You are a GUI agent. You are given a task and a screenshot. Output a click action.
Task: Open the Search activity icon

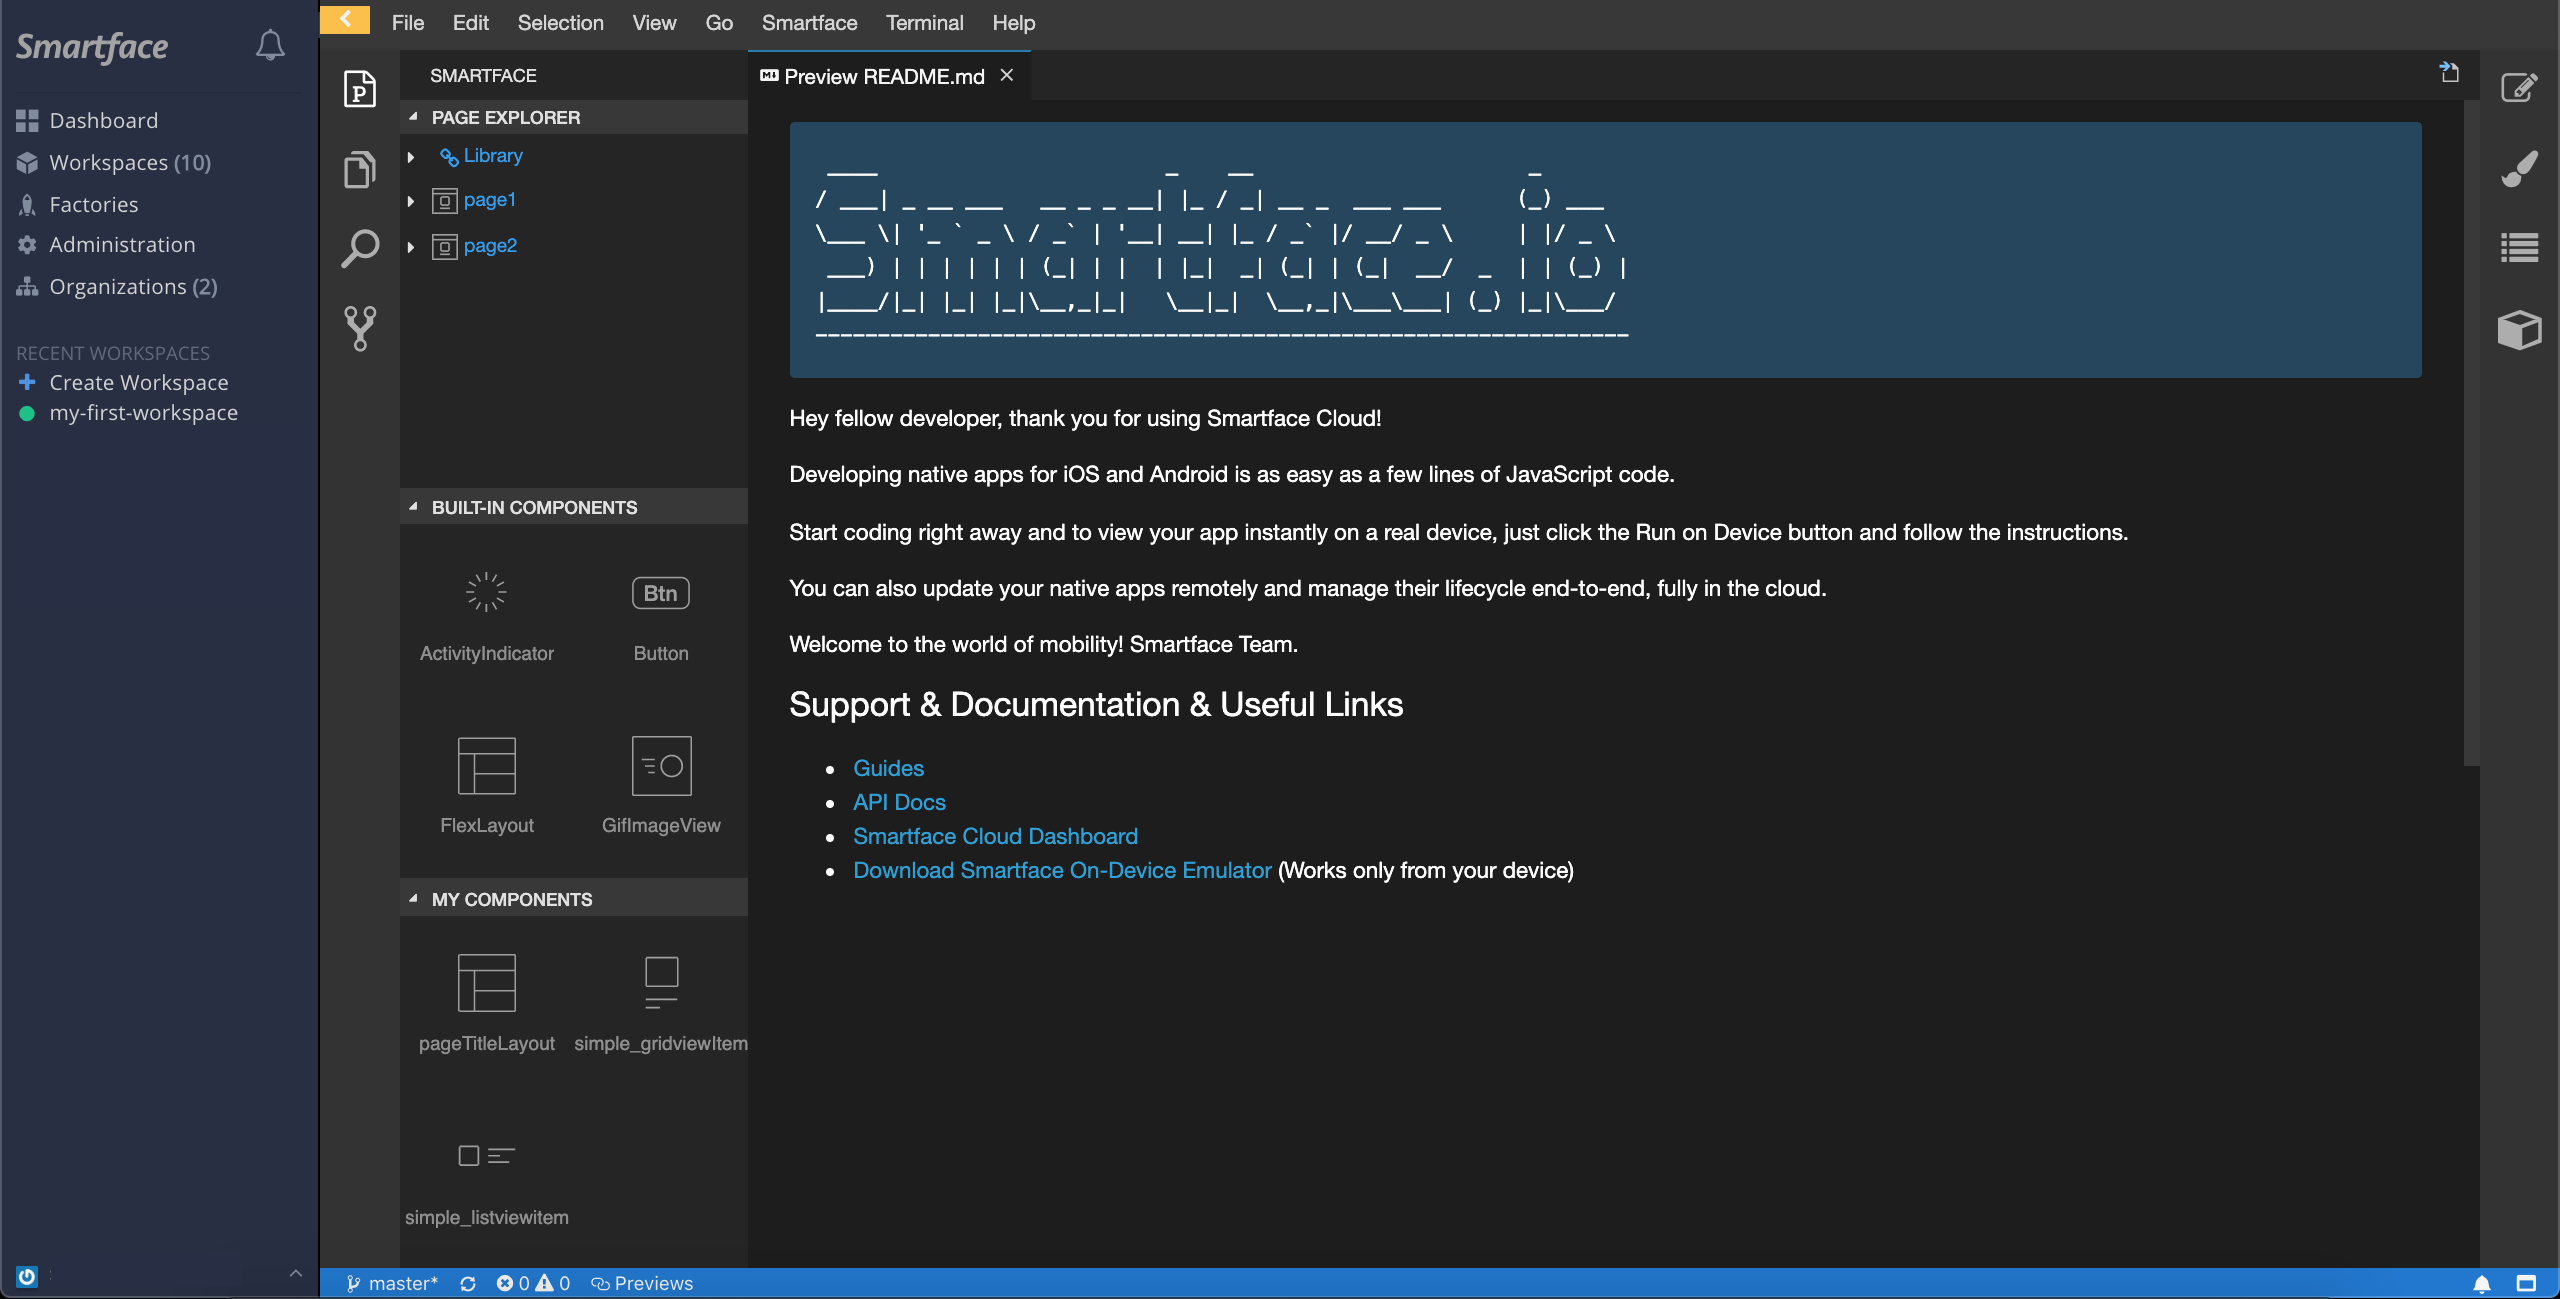click(x=359, y=248)
